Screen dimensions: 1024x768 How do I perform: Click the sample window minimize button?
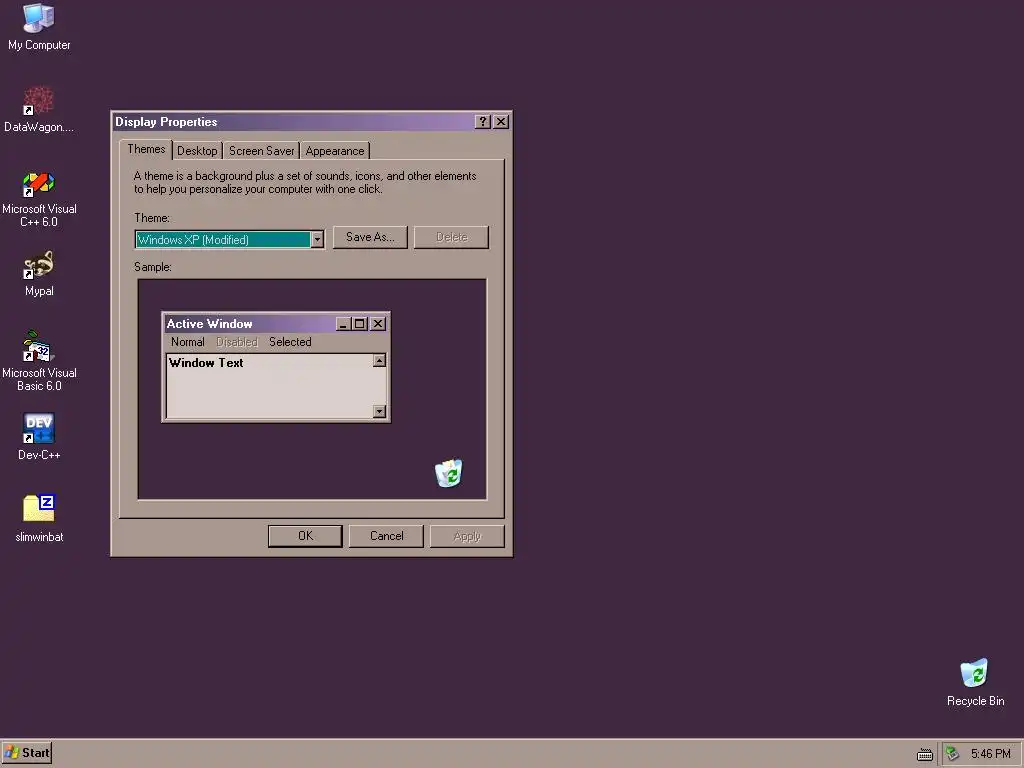point(344,323)
